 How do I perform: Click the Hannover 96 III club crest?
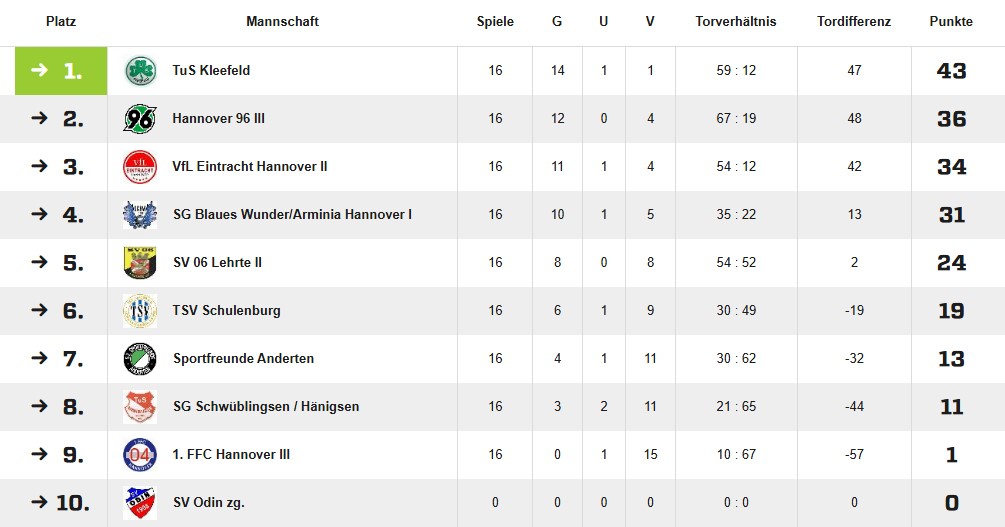(140, 119)
